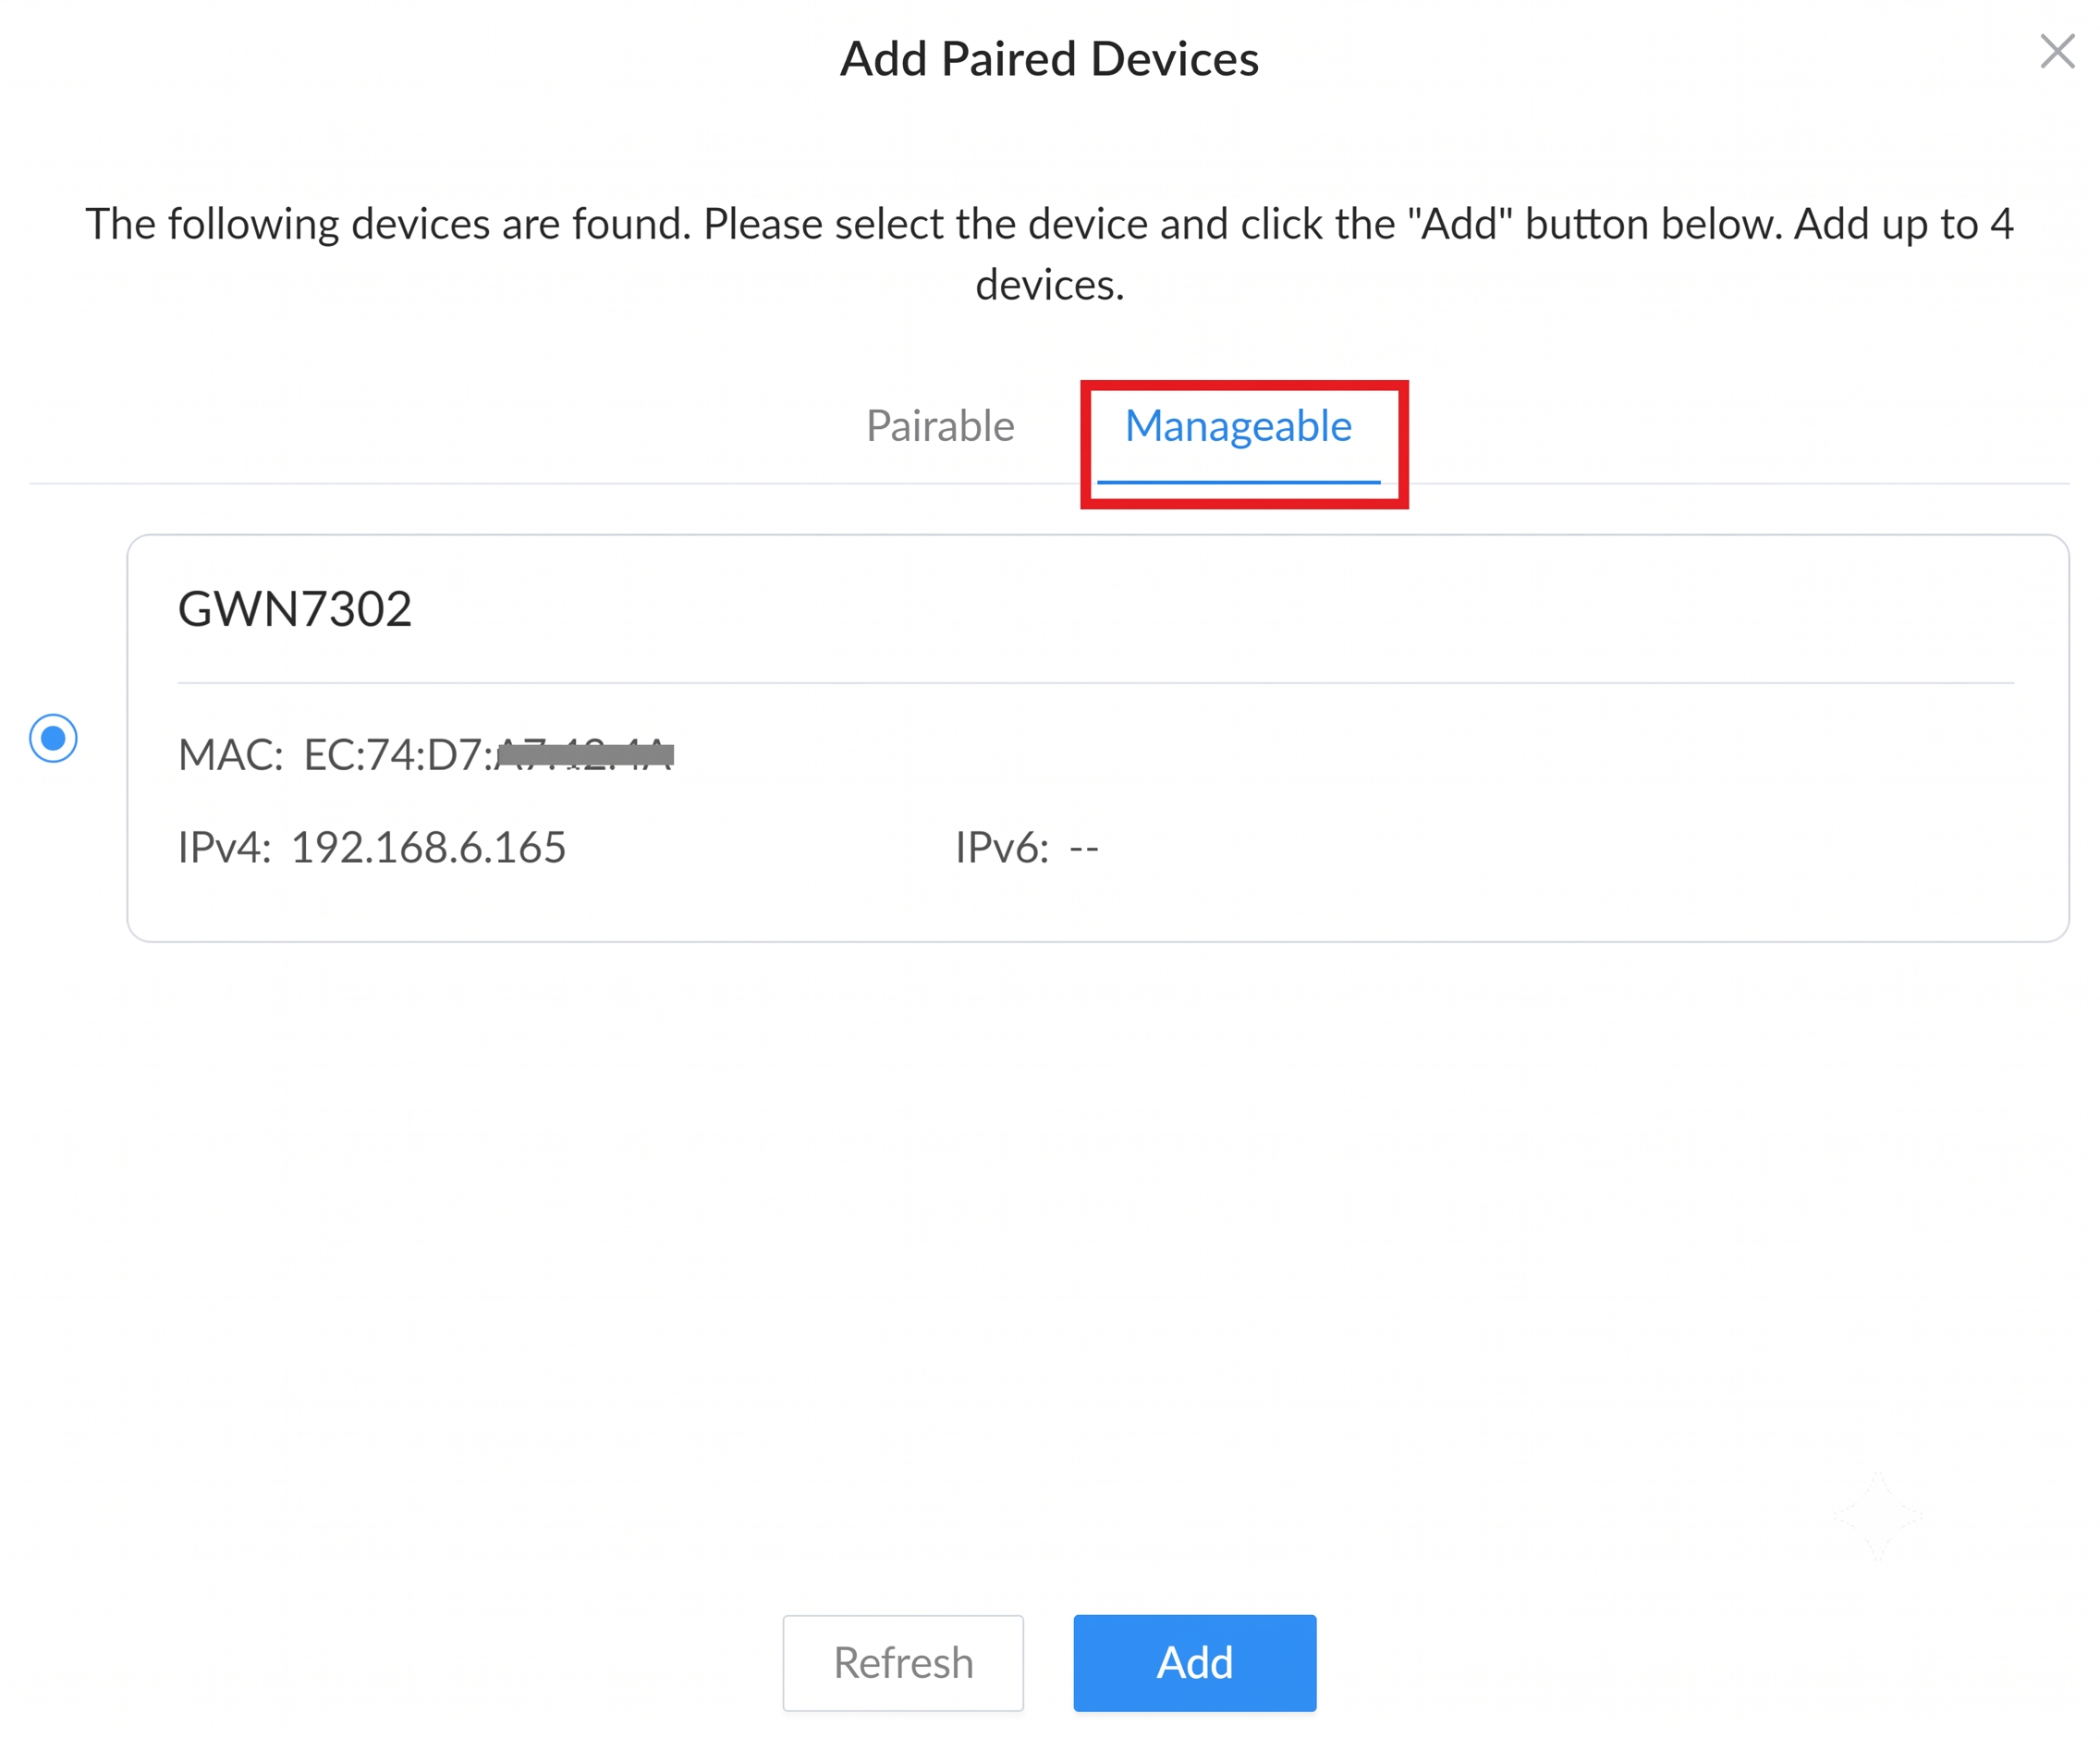Click the IPv4 address 192.168.6.165
The height and width of the screenshot is (1738, 2100).
(428, 847)
